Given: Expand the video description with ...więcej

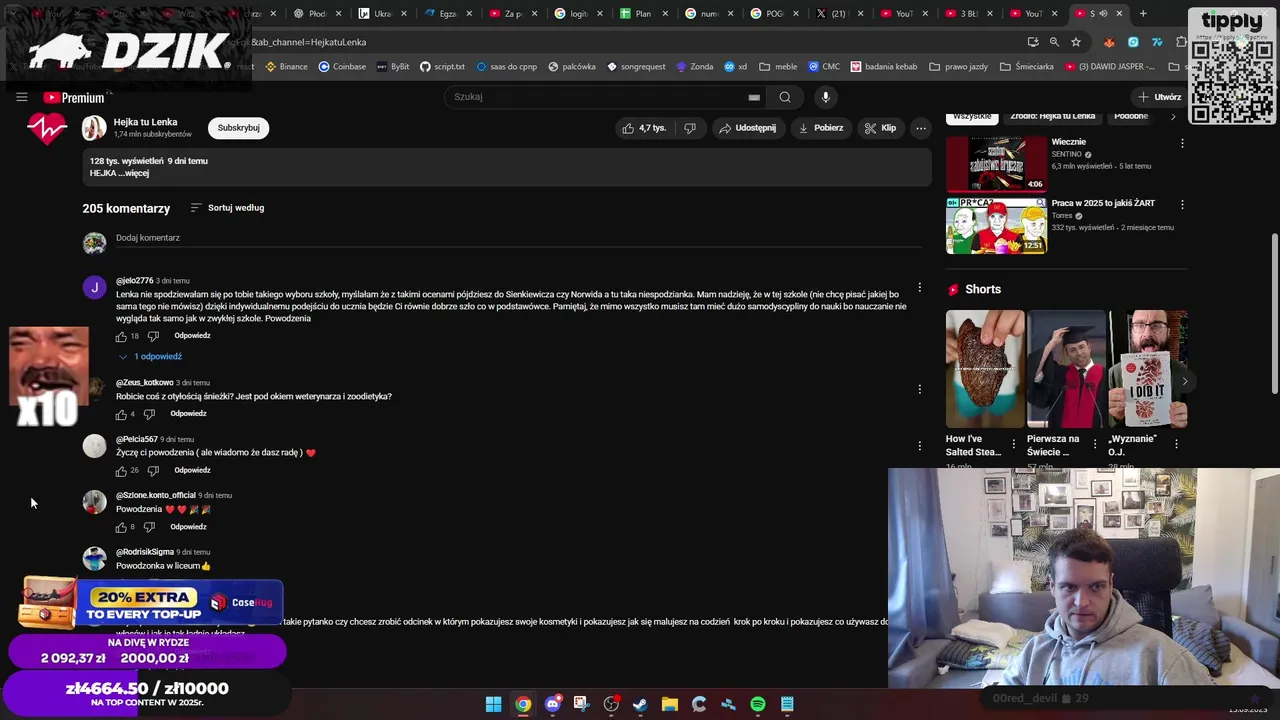Looking at the screenshot, I should pos(135,173).
